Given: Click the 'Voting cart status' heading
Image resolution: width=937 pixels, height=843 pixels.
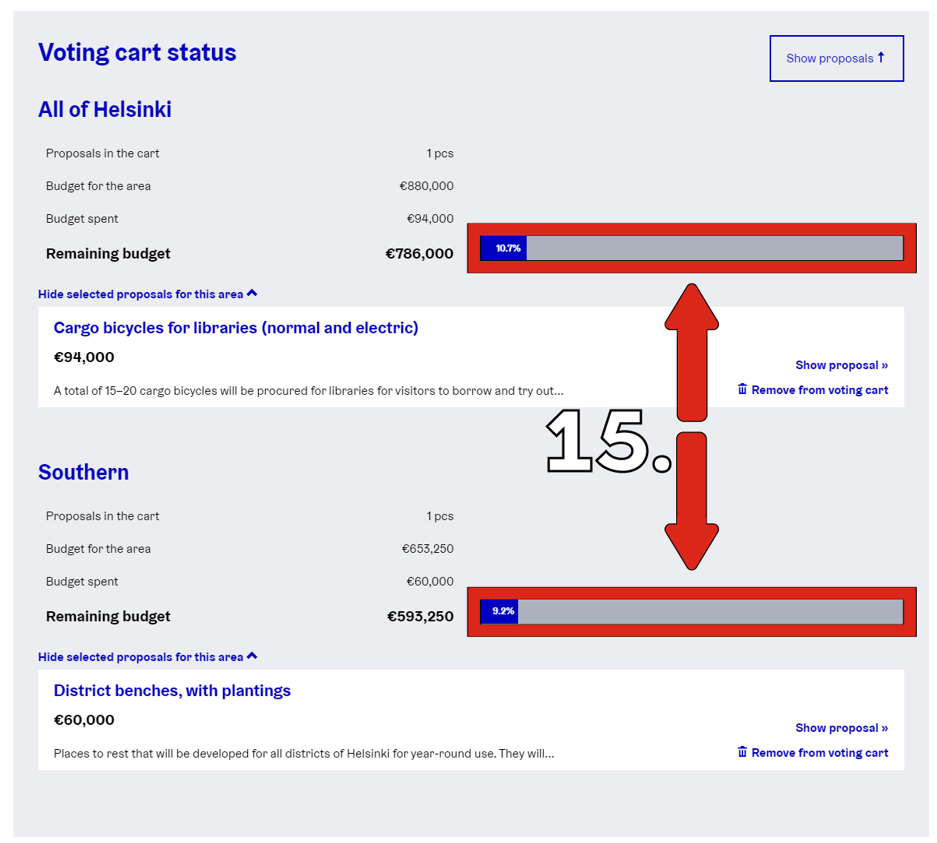Looking at the screenshot, I should (x=137, y=53).
